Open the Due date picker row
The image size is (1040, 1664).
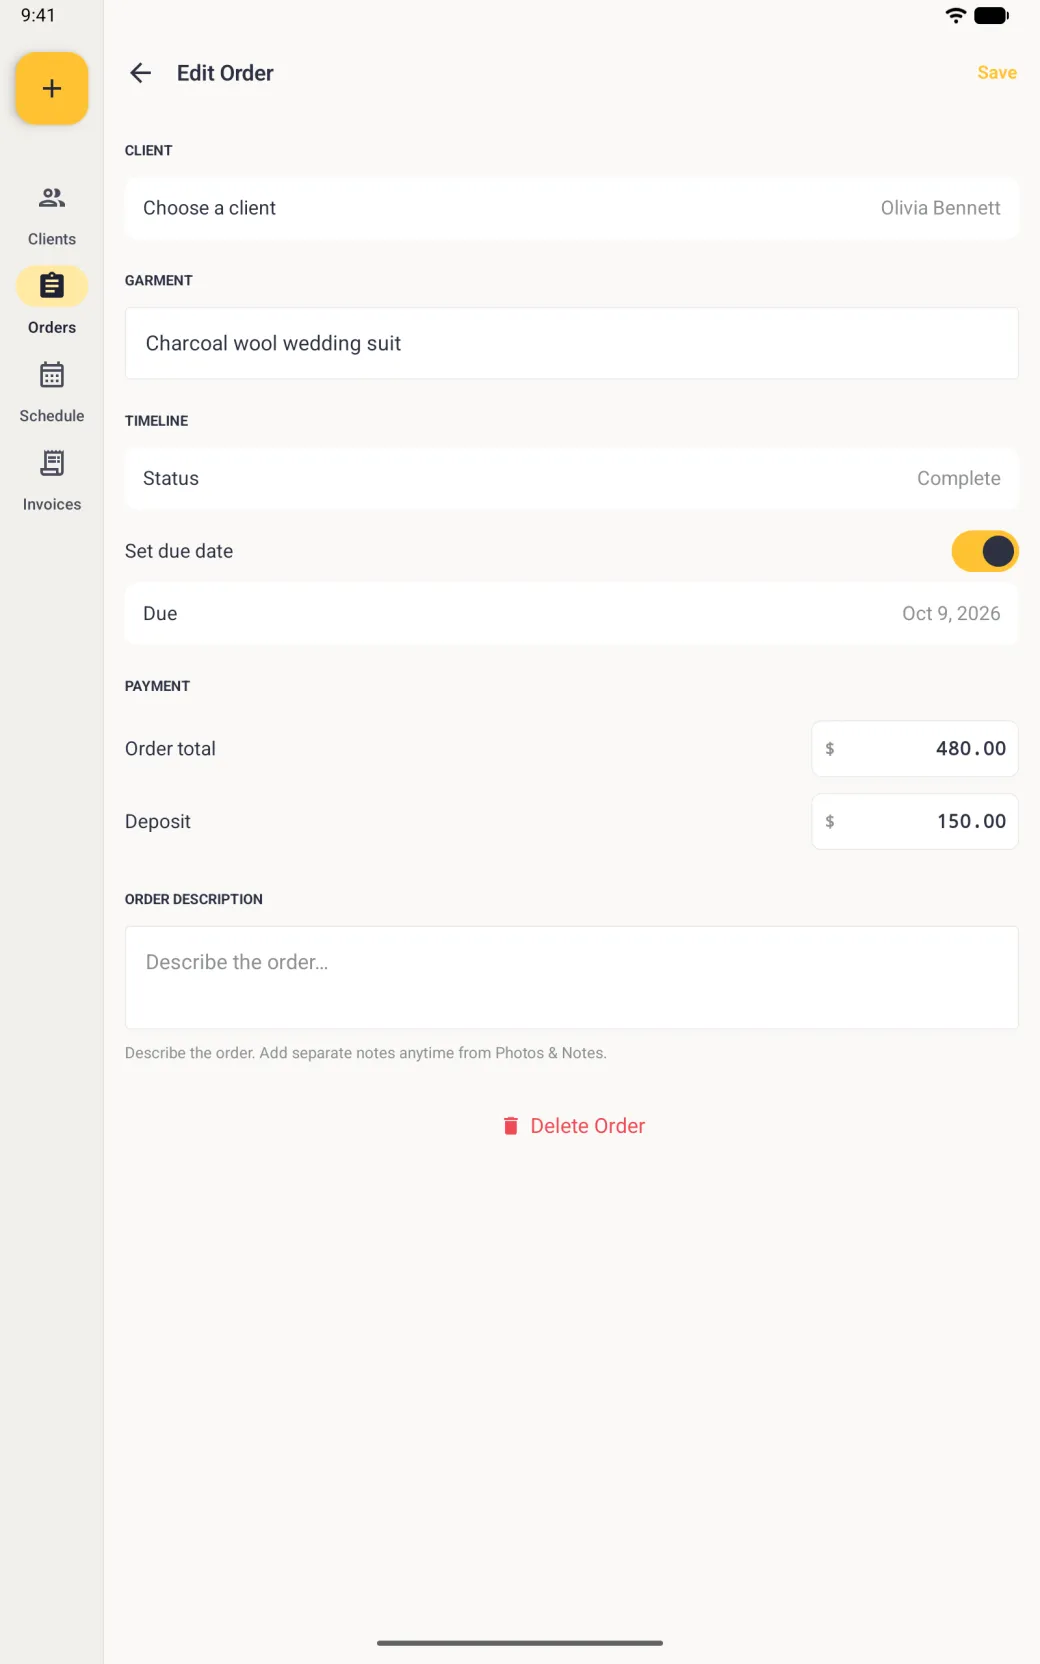click(572, 614)
